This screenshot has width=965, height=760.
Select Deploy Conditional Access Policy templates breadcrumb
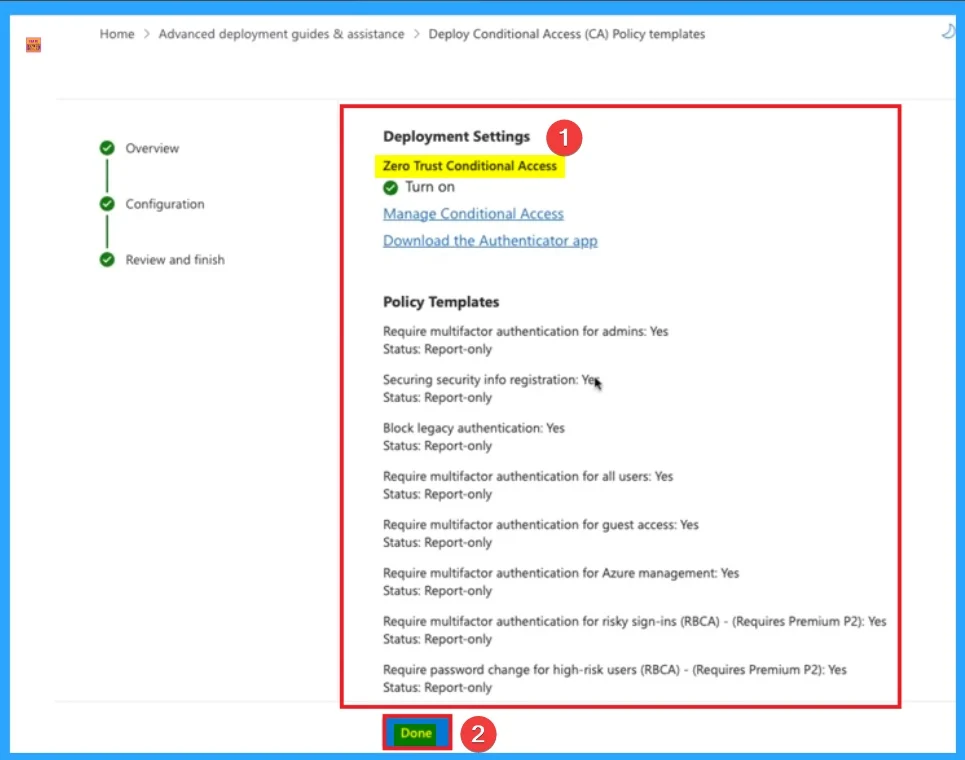pyautogui.click(x=567, y=34)
